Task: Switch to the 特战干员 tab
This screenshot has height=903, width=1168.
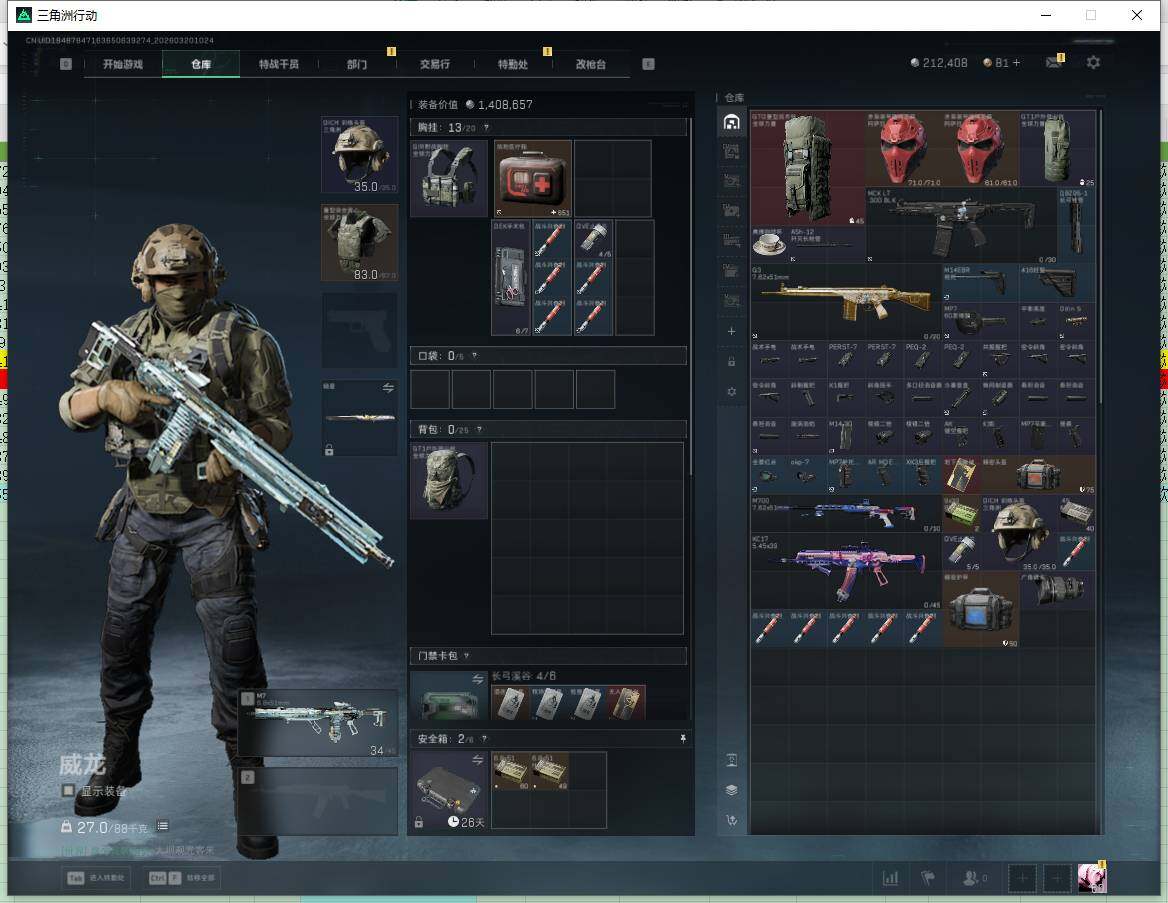Action: point(279,64)
